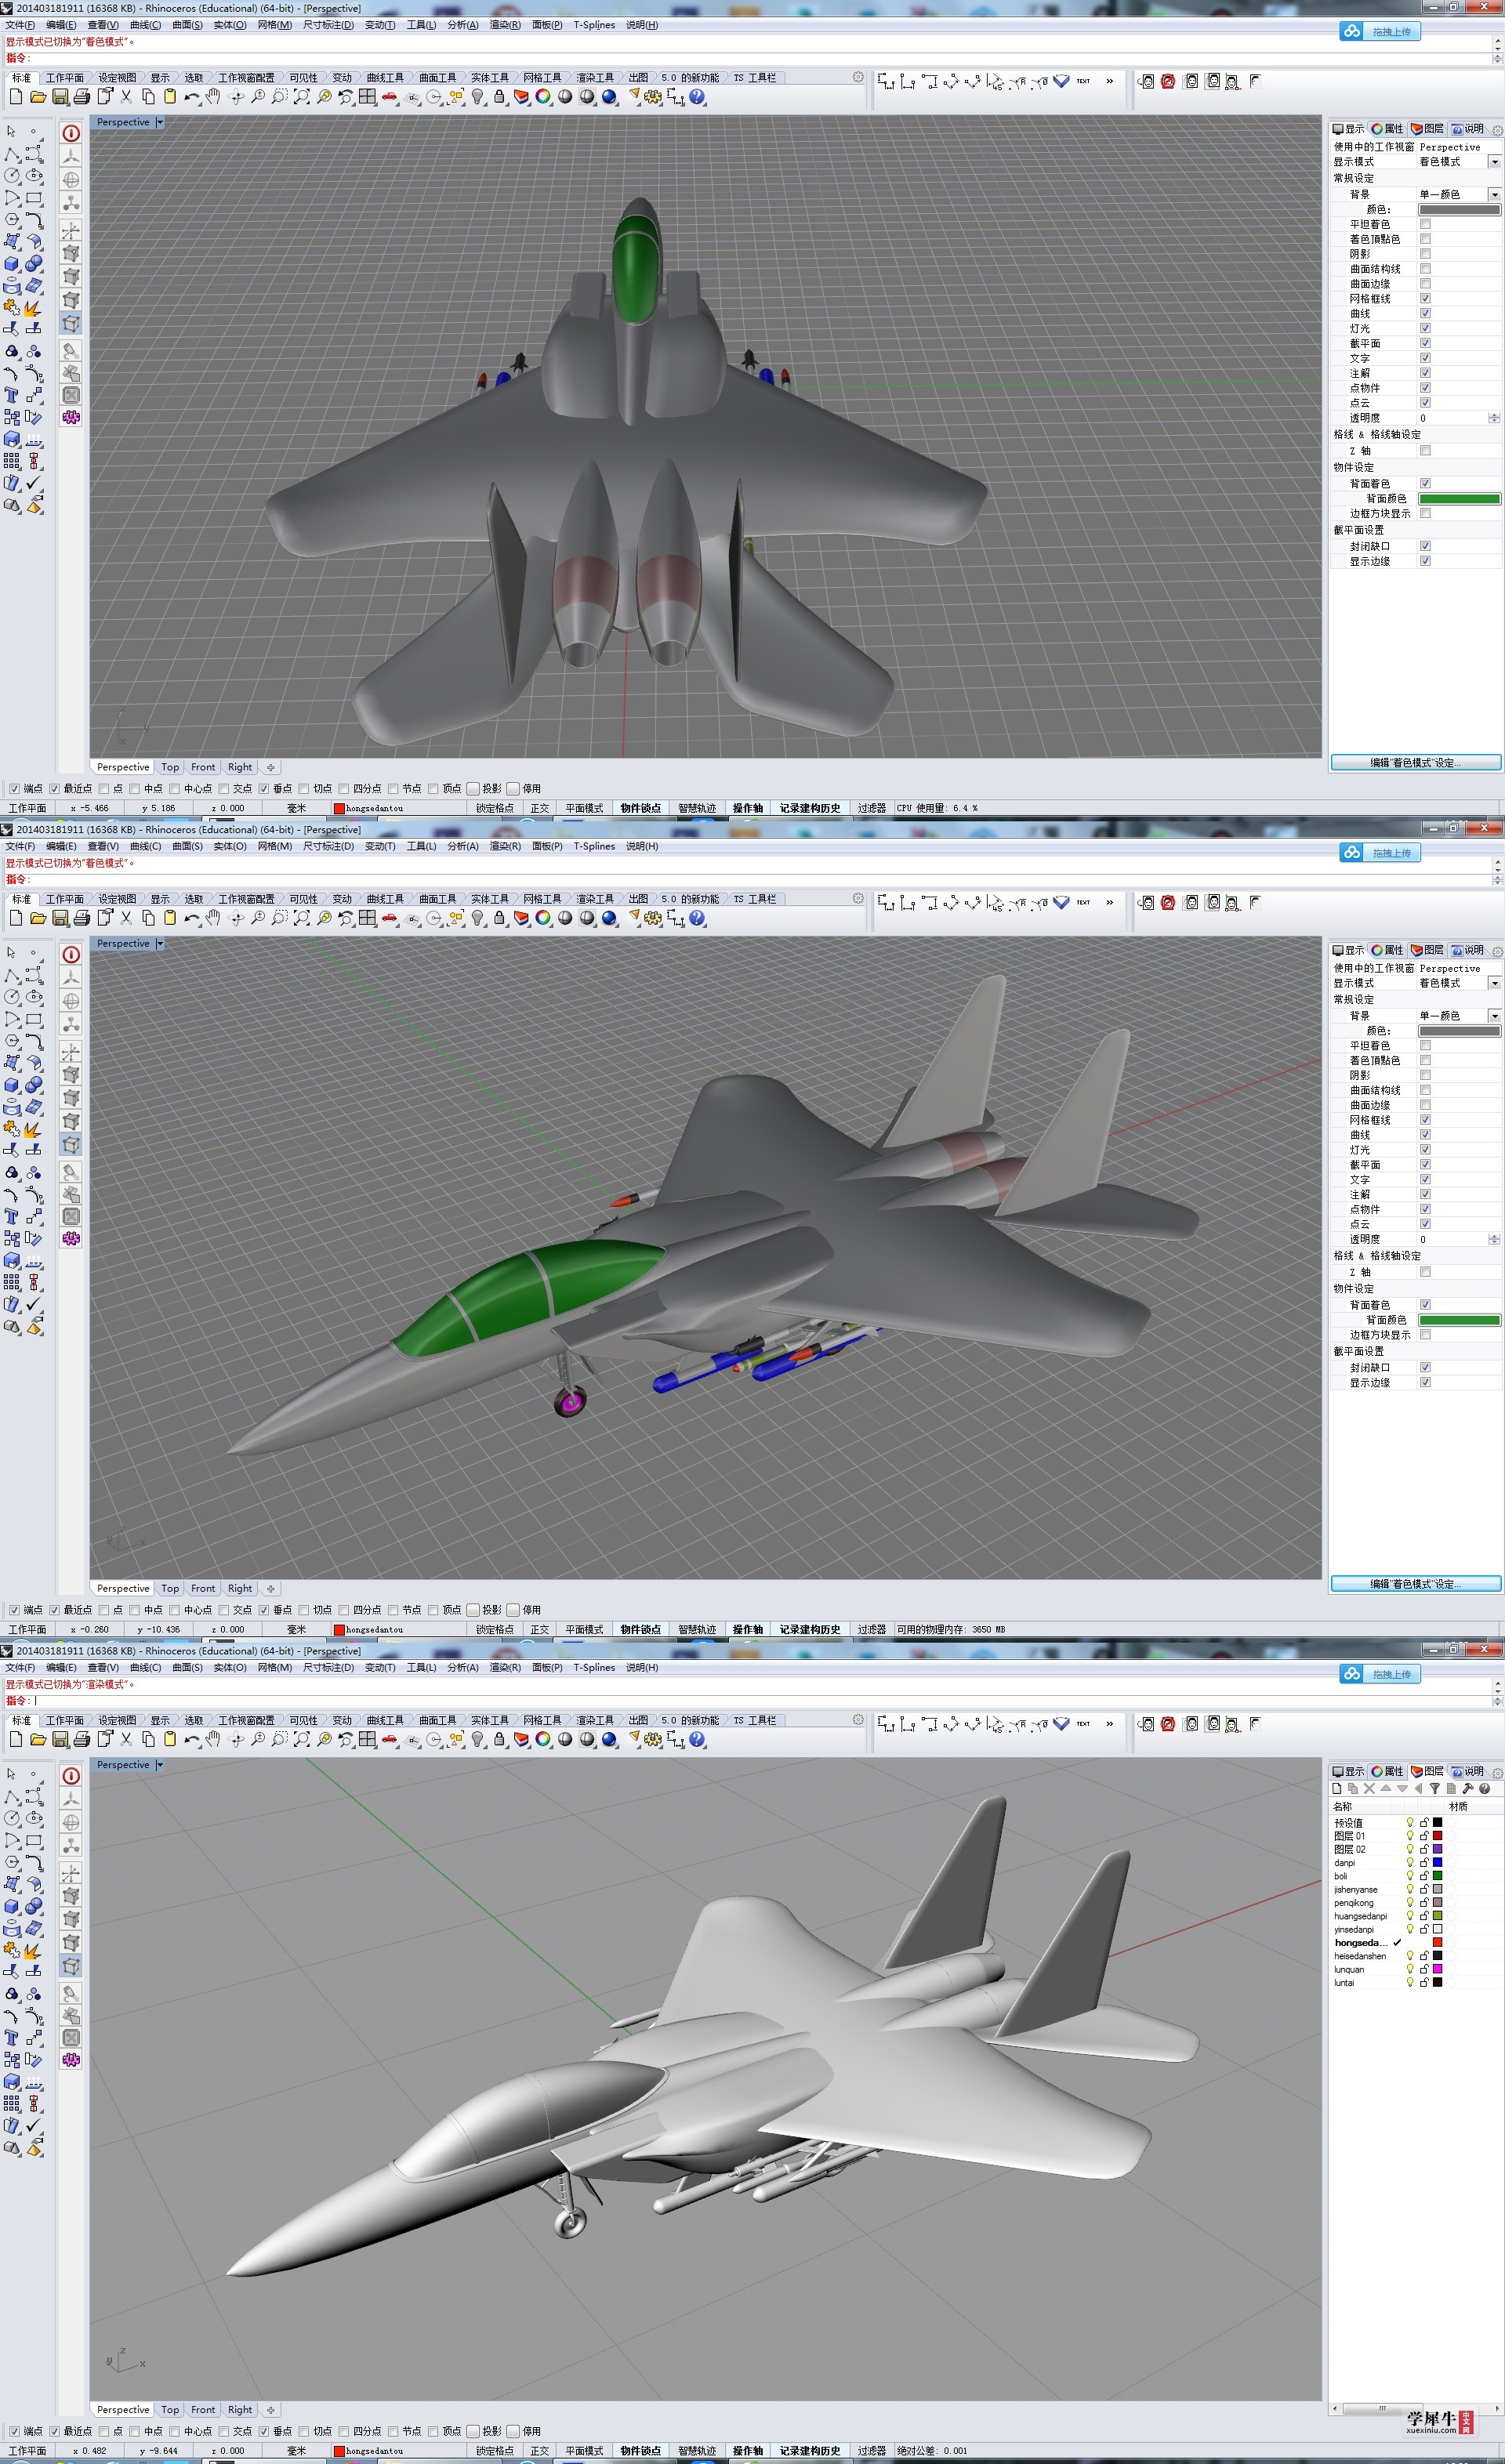Click Join puzzle-piece icon in middle window sidebar
Image resolution: width=1505 pixels, height=2464 pixels.
[x=12, y=1129]
